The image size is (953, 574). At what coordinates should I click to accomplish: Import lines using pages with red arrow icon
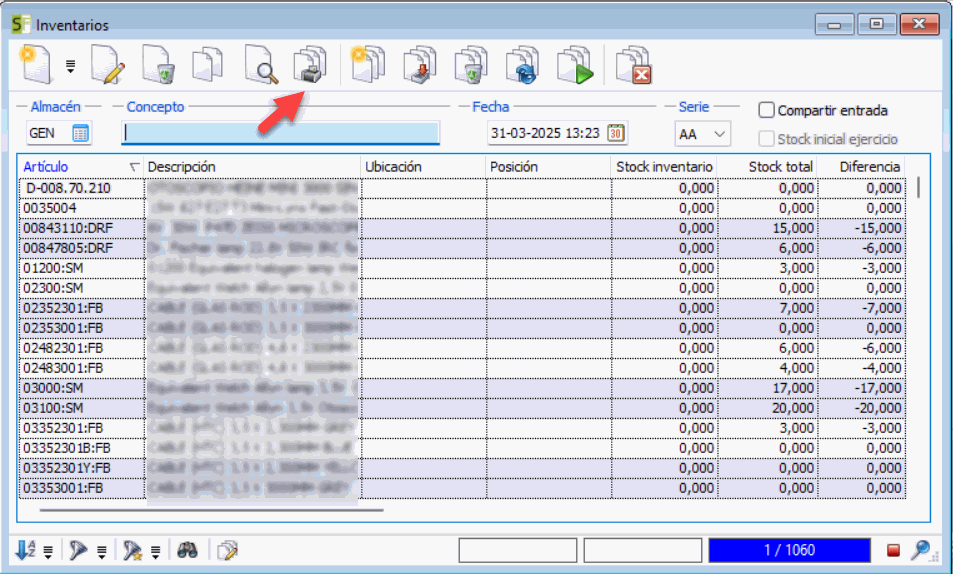tap(419, 64)
